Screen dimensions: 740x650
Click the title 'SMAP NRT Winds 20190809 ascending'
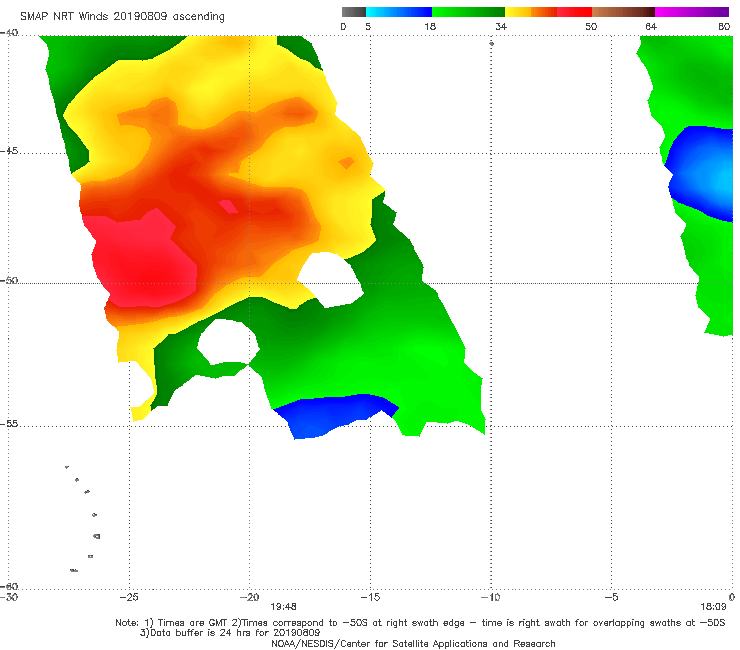(x=122, y=17)
